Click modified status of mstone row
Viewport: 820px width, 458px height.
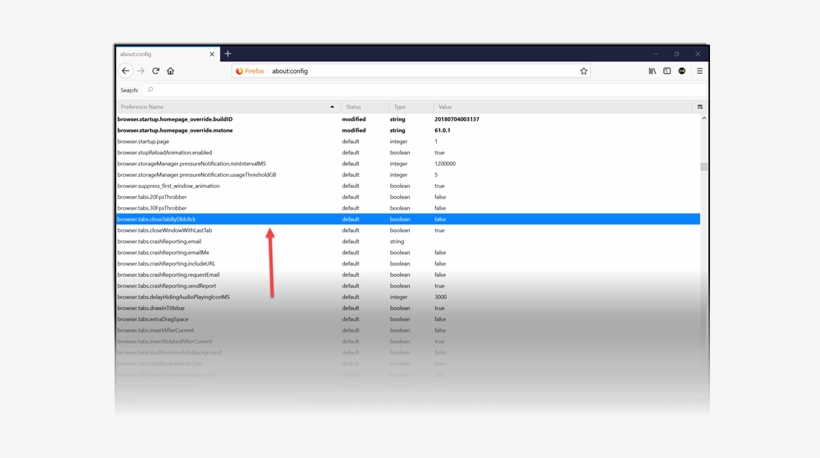(354, 130)
